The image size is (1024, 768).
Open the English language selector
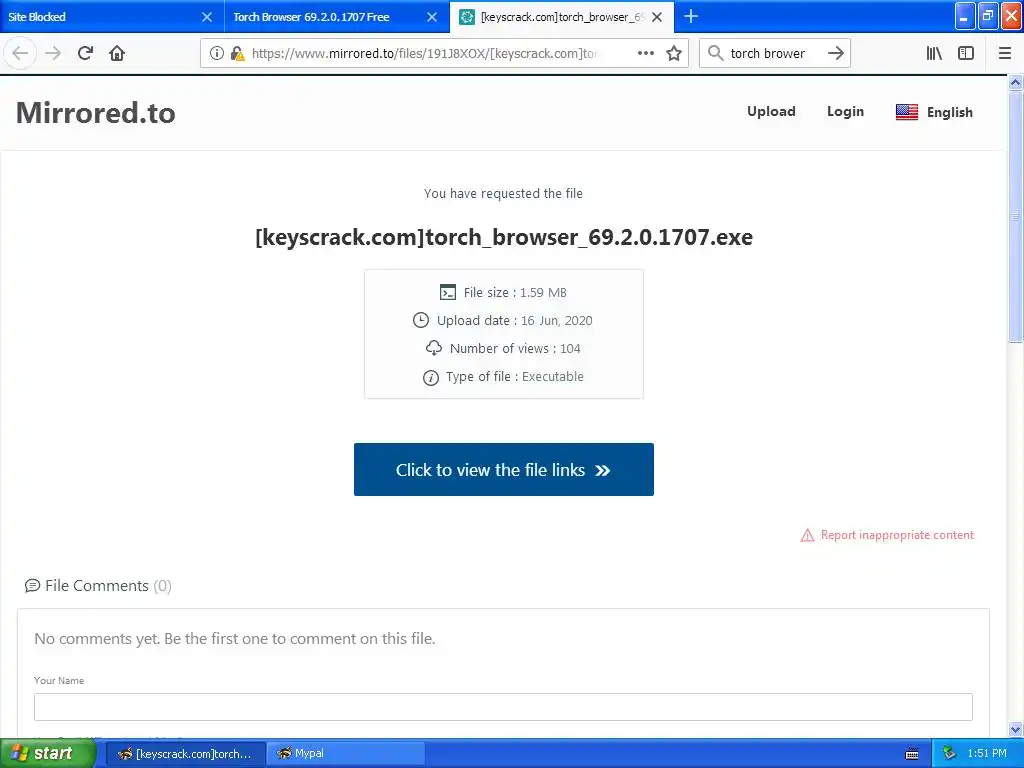click(934, 112)
